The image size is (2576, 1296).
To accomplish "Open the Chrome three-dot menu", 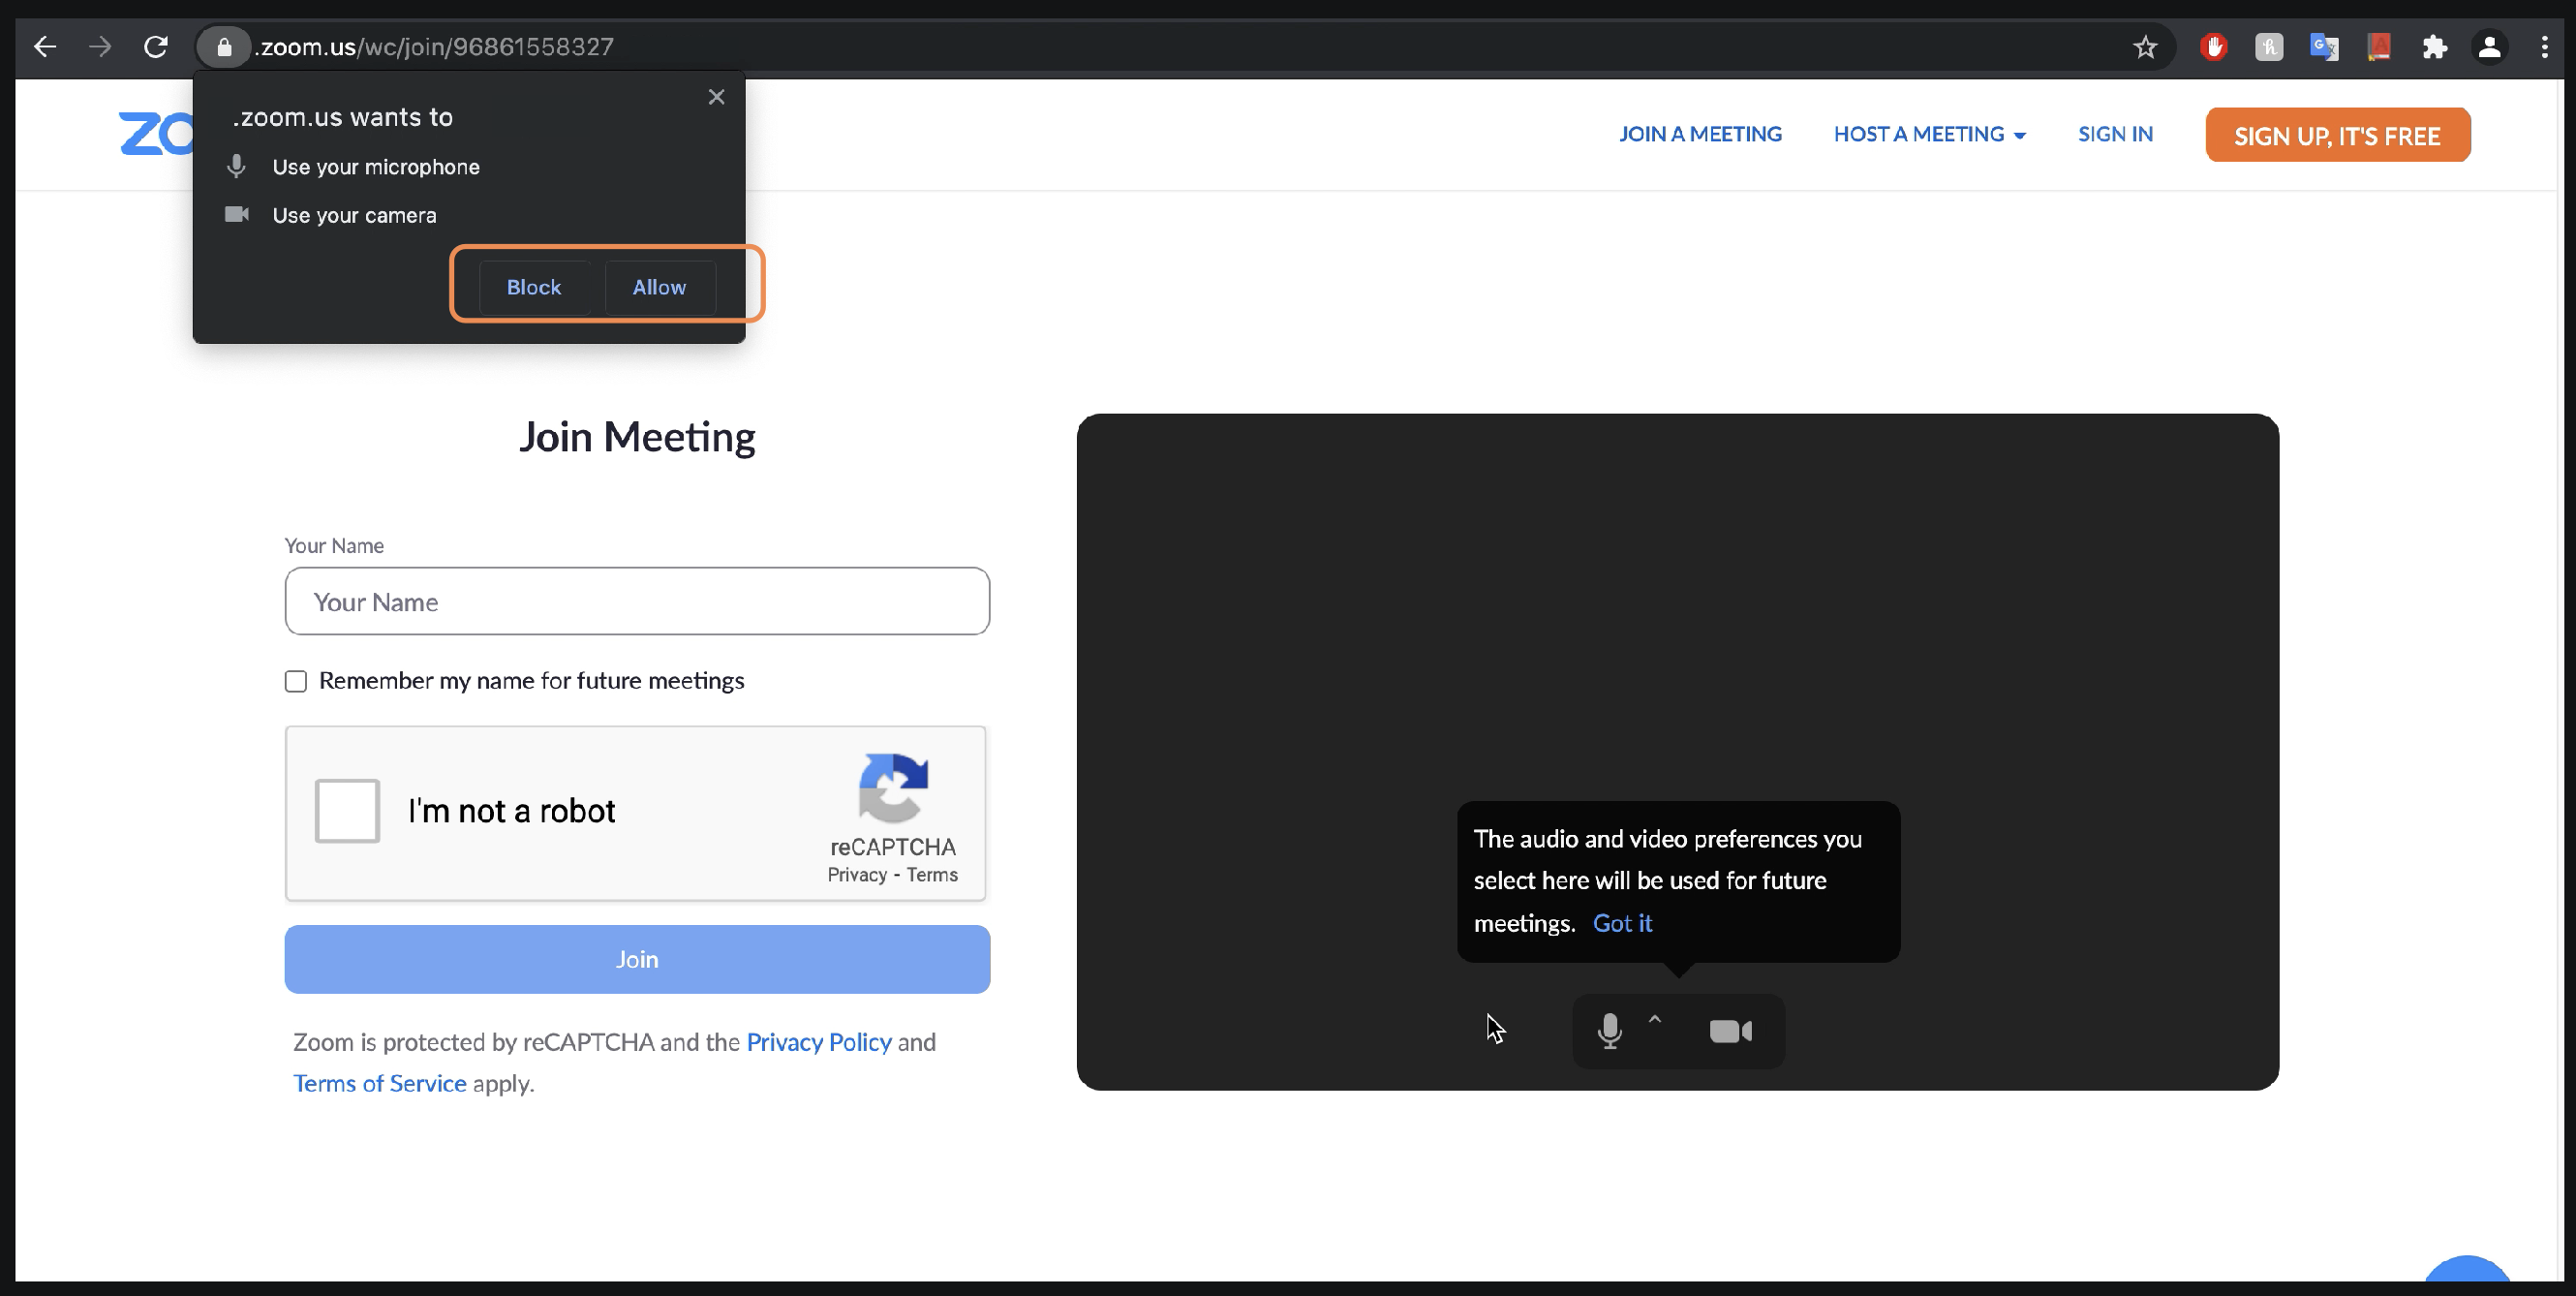I will (2544, 47).
